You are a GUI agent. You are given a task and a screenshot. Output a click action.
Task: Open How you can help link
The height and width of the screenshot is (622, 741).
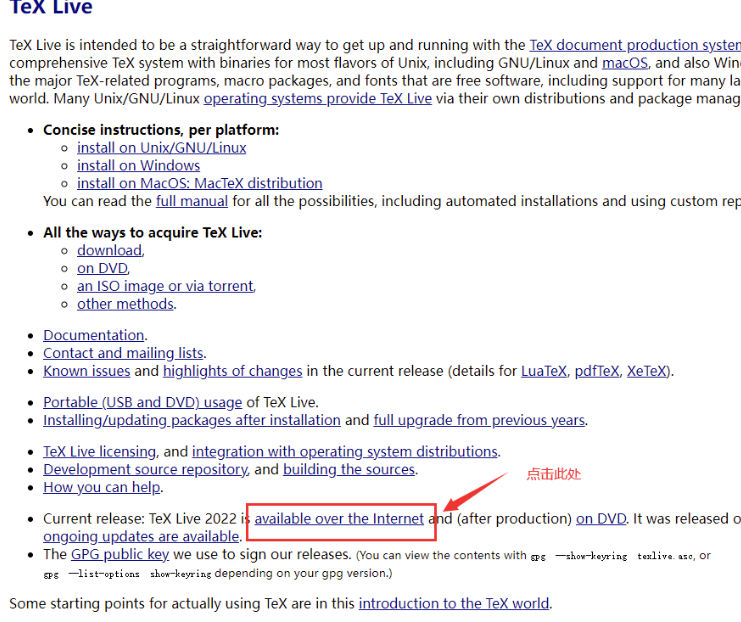[x=102, y=487]
